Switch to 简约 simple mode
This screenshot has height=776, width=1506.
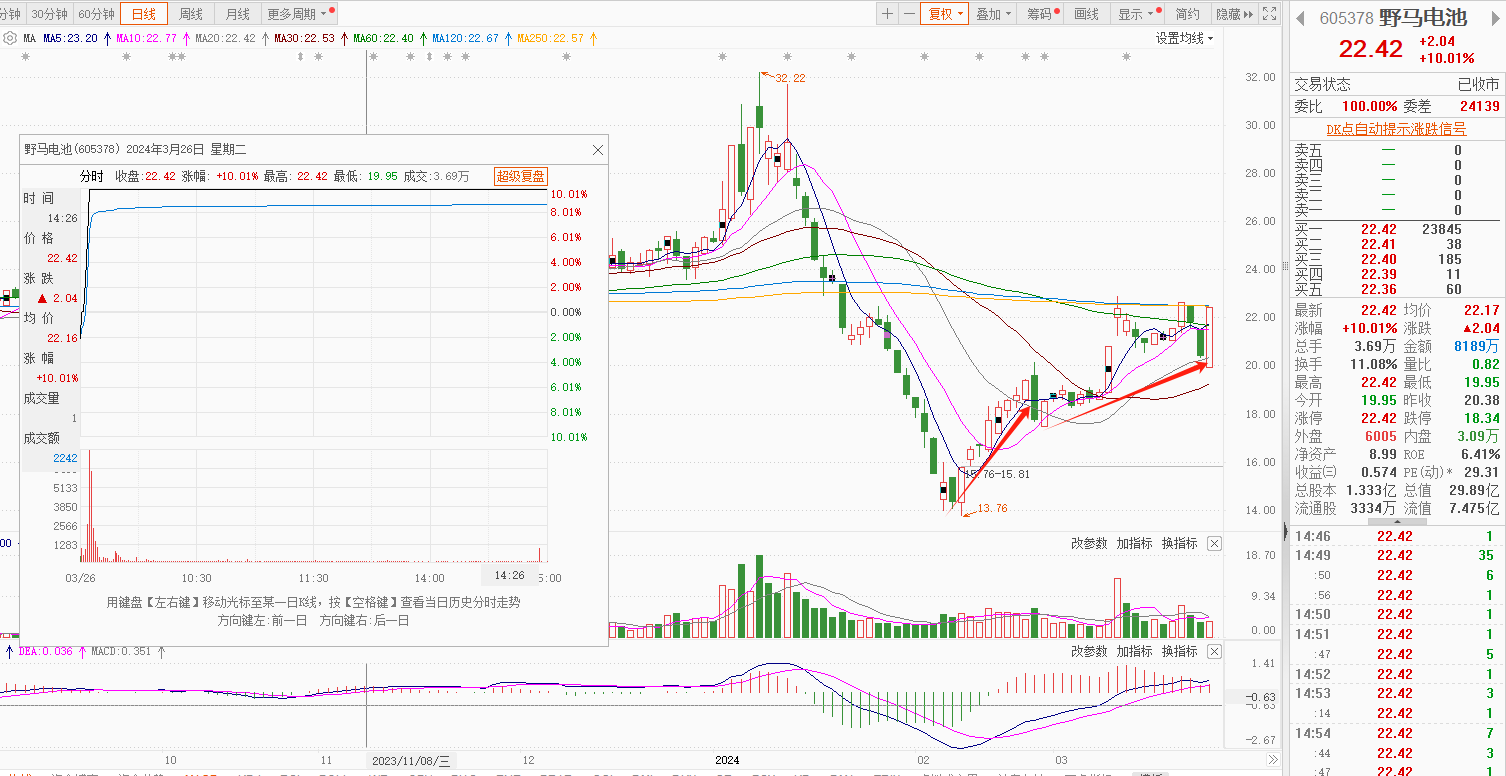point(1187,14)
